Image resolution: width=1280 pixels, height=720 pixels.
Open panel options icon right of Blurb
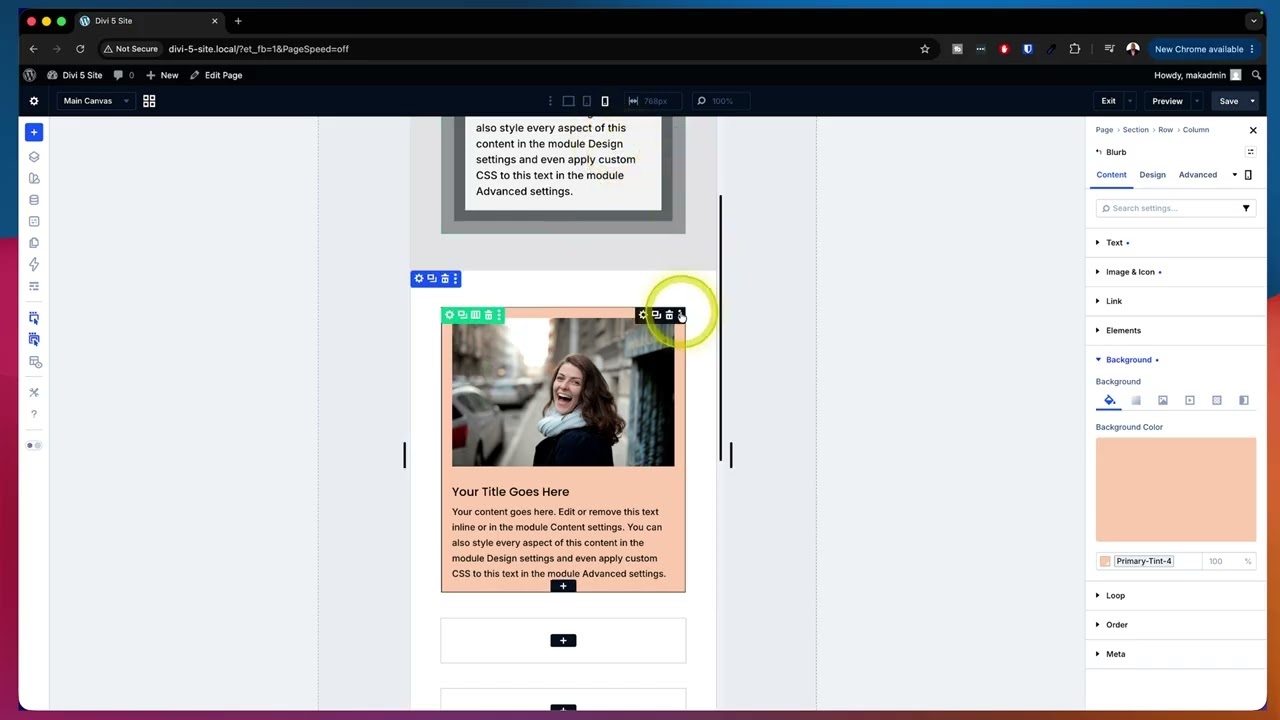tap(1250, 152)
